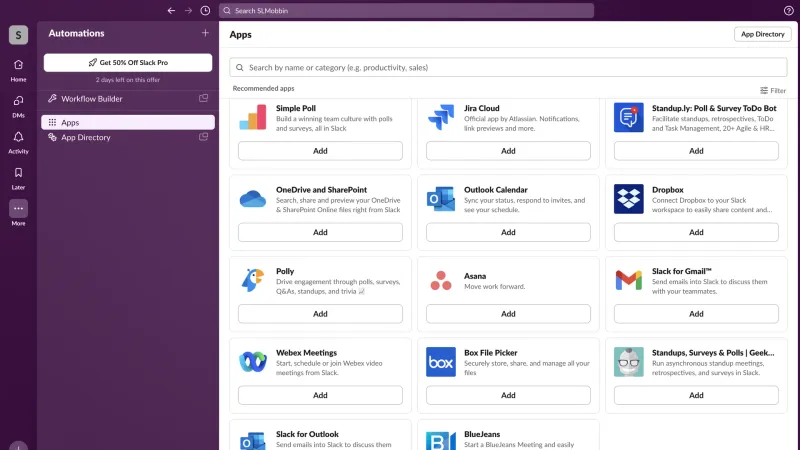
Task: Add the Outlook Calendar app
Action: (x=508, y=232)
